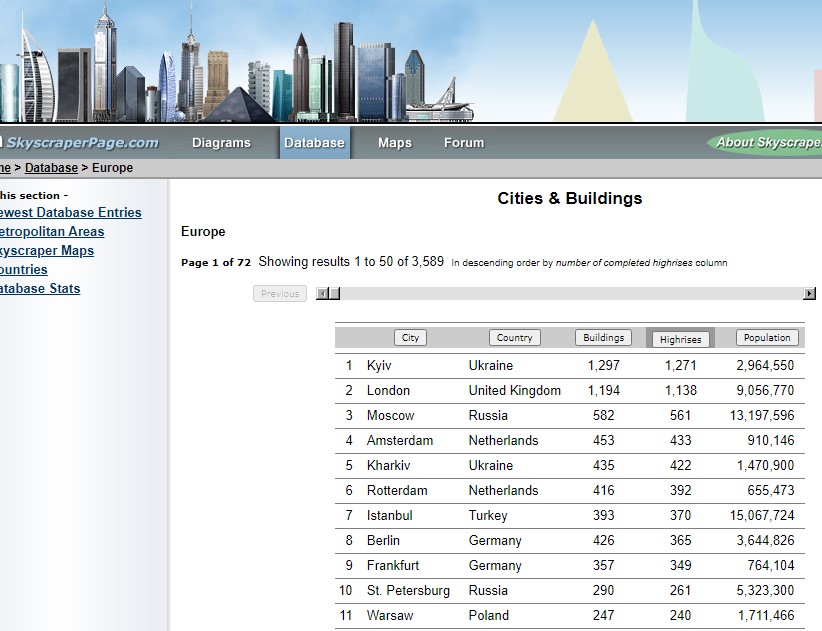Sort table by City column
The height and width of the screenshot is (631, 822).
coord(410,338)
